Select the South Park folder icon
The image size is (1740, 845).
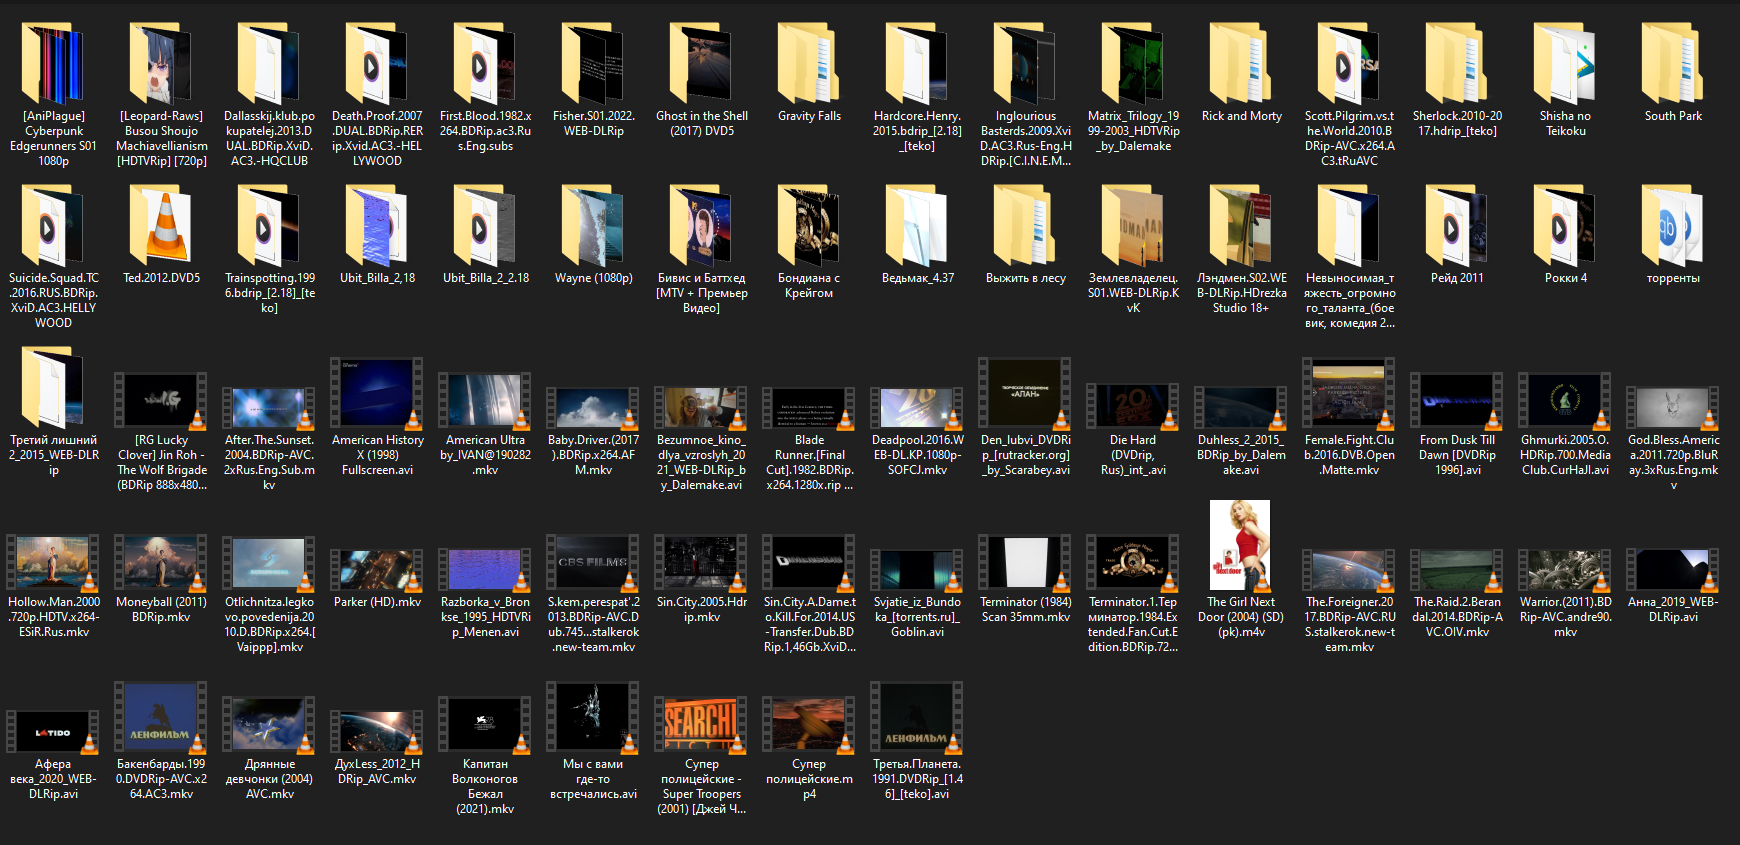(x=1673, y=64)
